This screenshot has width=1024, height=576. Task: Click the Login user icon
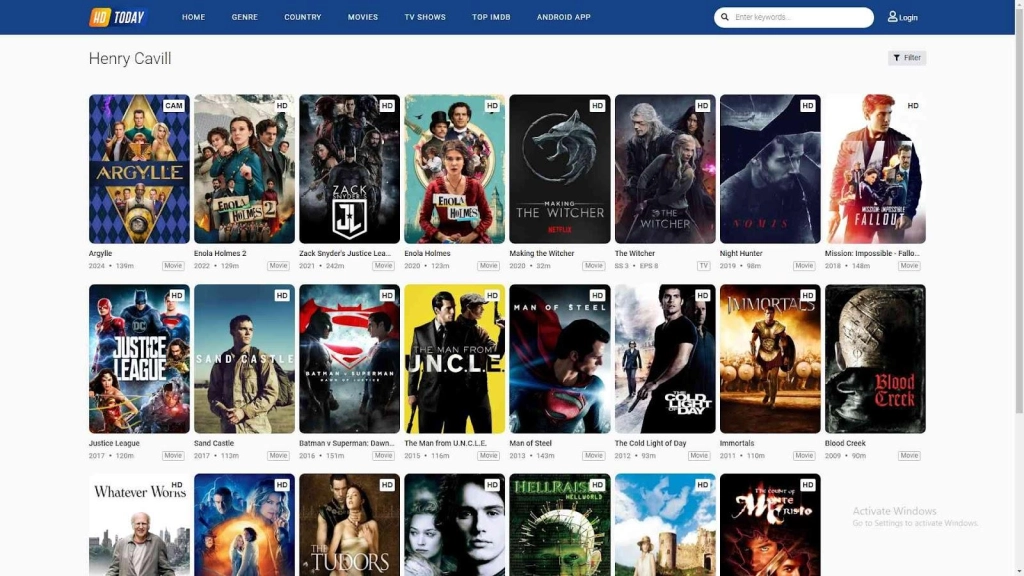coord(892,16)
